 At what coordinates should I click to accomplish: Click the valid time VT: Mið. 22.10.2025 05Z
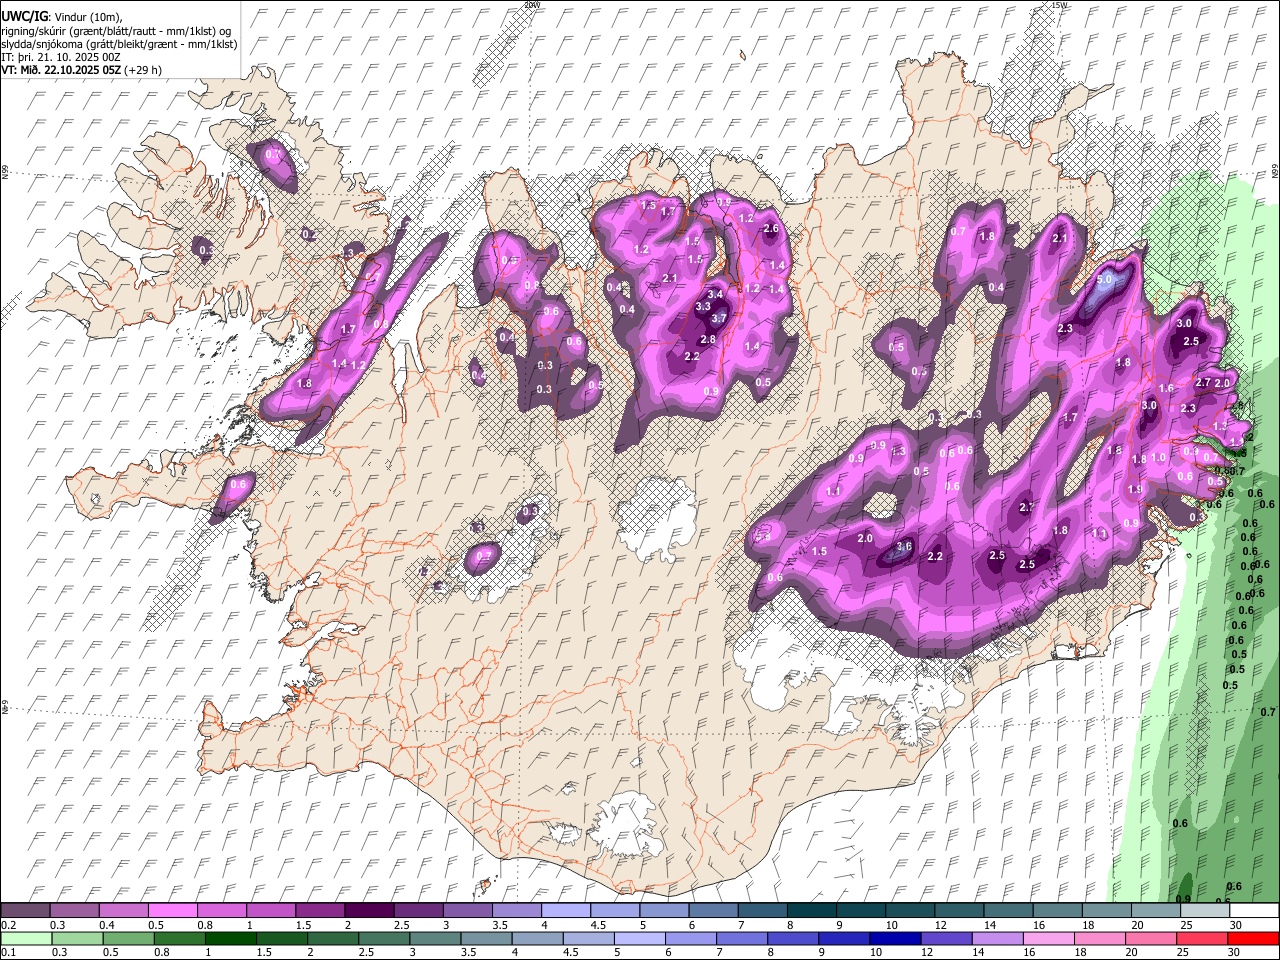(60, 70)
